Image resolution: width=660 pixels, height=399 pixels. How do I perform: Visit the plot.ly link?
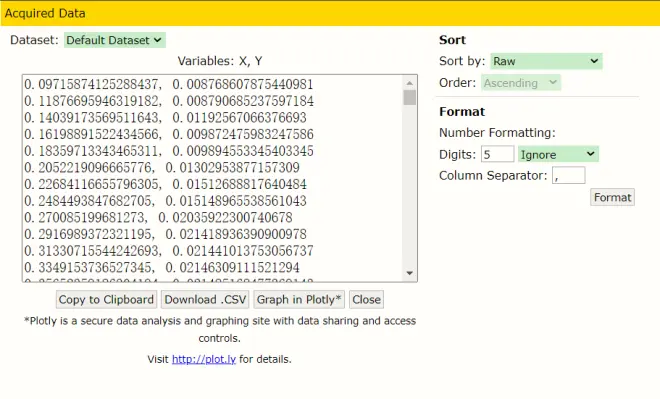tap(204, 359)
